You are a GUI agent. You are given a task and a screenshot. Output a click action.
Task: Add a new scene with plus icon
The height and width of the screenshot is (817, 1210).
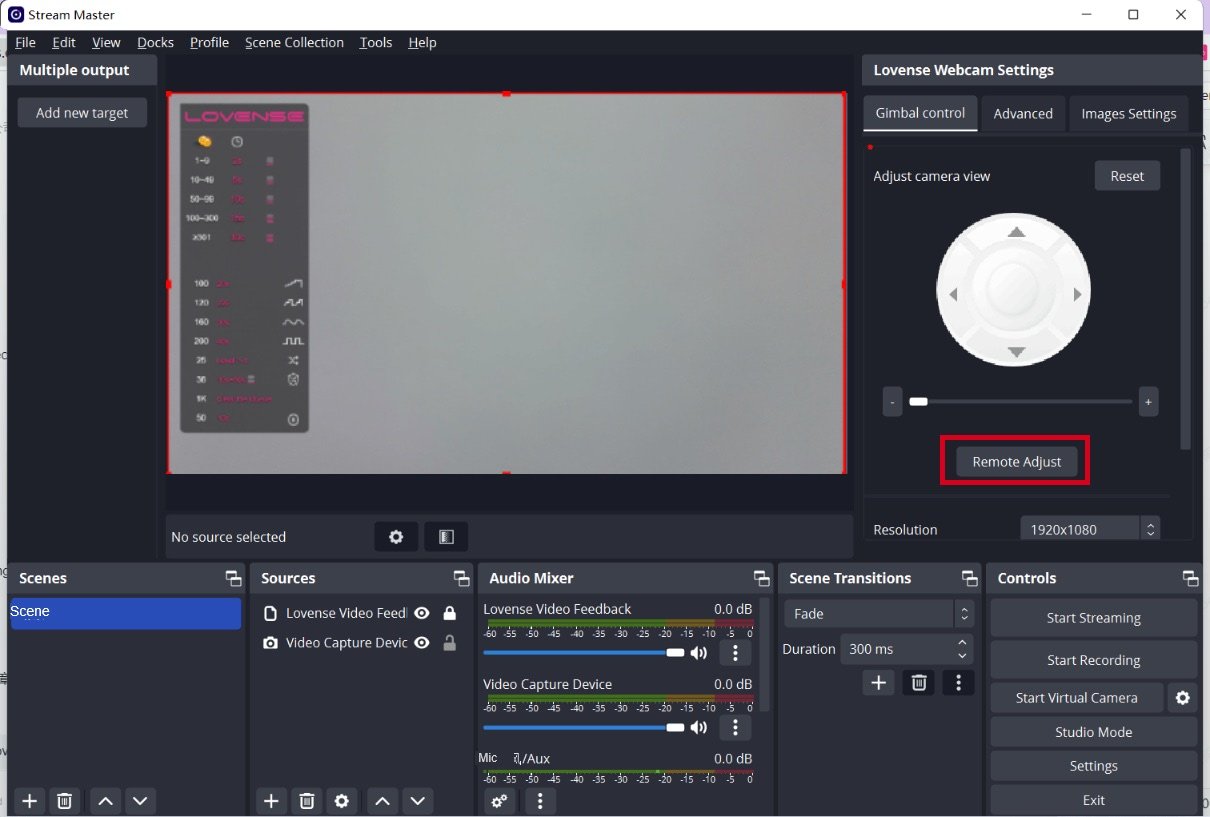(30, 800)
